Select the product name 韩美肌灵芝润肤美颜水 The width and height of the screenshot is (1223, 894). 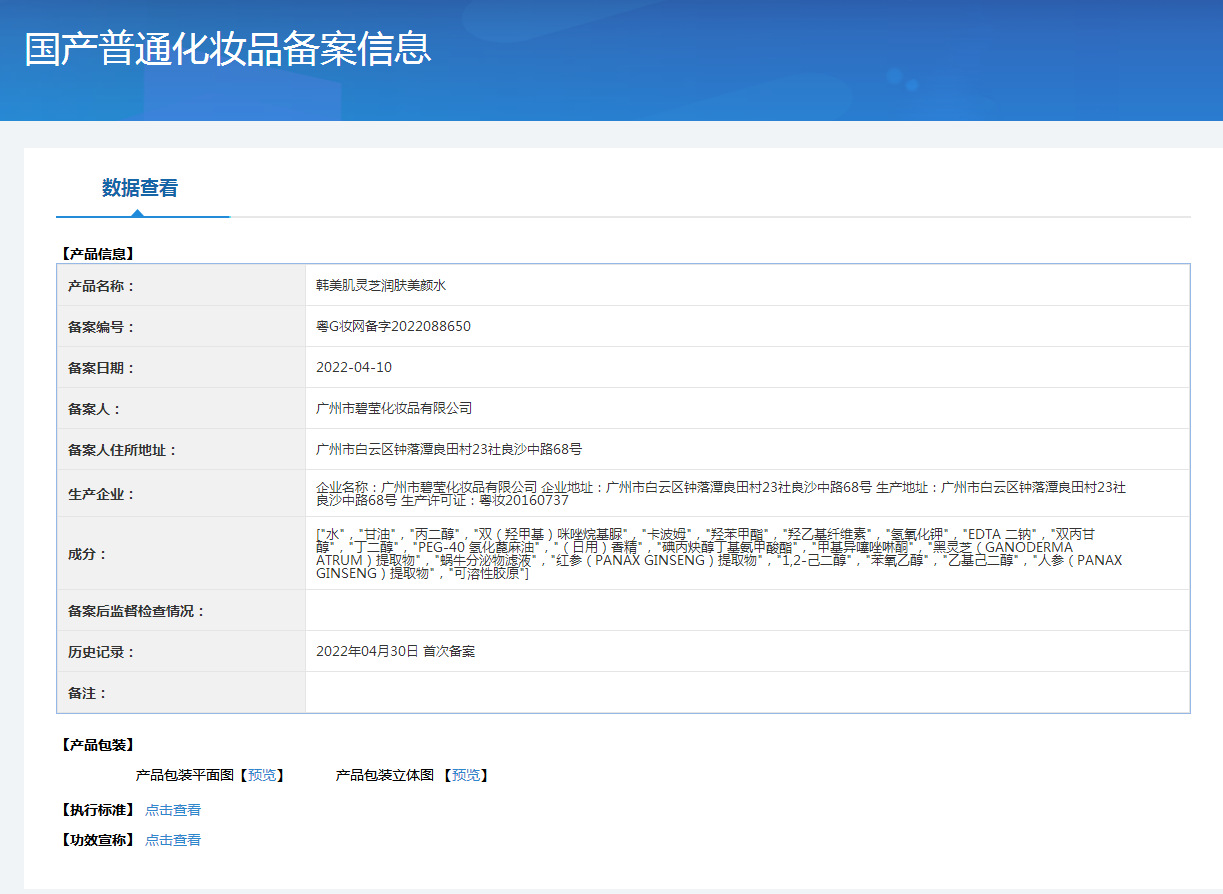coord(380,285)
